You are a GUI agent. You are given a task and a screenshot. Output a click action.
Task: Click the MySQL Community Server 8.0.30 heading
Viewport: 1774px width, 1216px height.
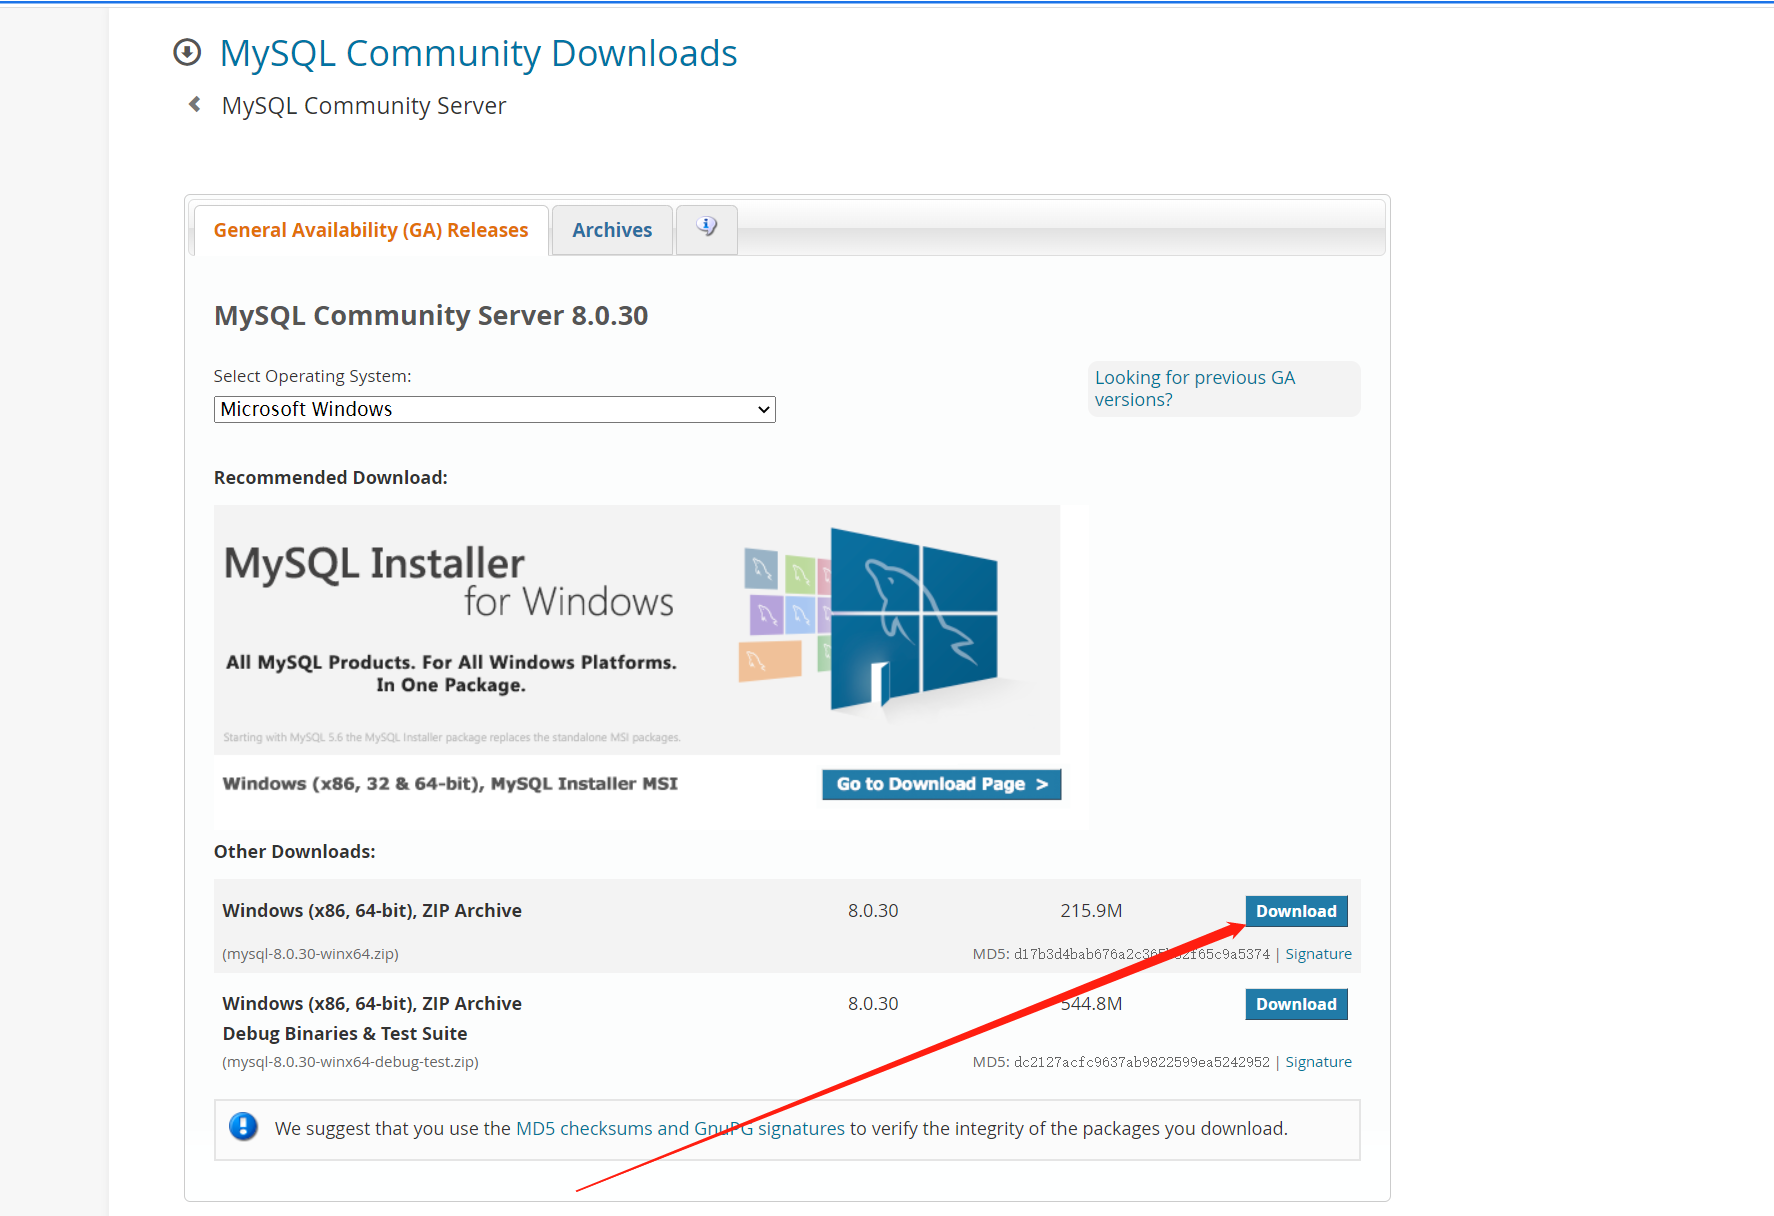(x=431, y=316)
